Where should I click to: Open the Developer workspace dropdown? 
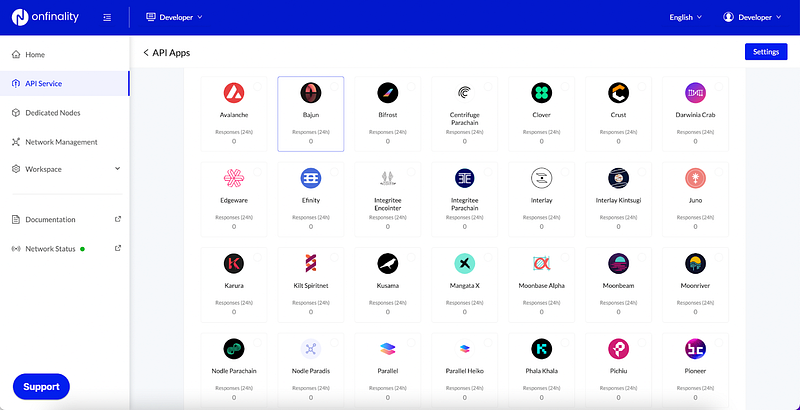coord(174,17)
